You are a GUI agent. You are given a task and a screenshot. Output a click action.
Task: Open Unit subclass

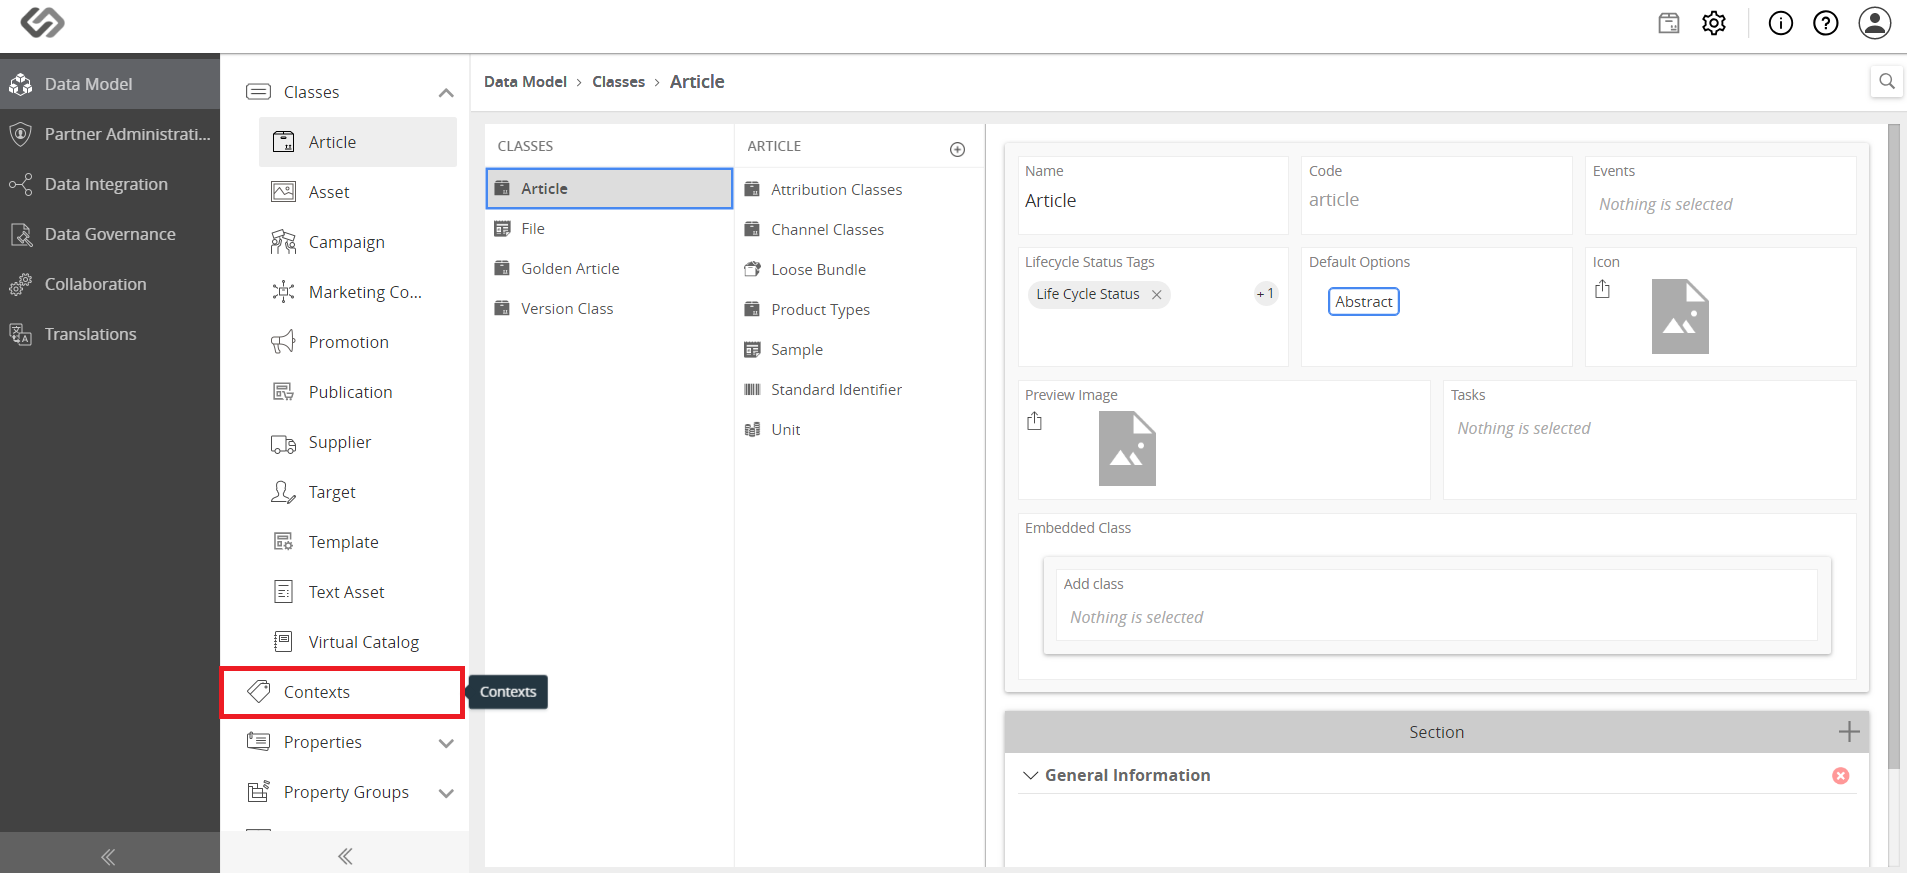click(x=860, y=429)
